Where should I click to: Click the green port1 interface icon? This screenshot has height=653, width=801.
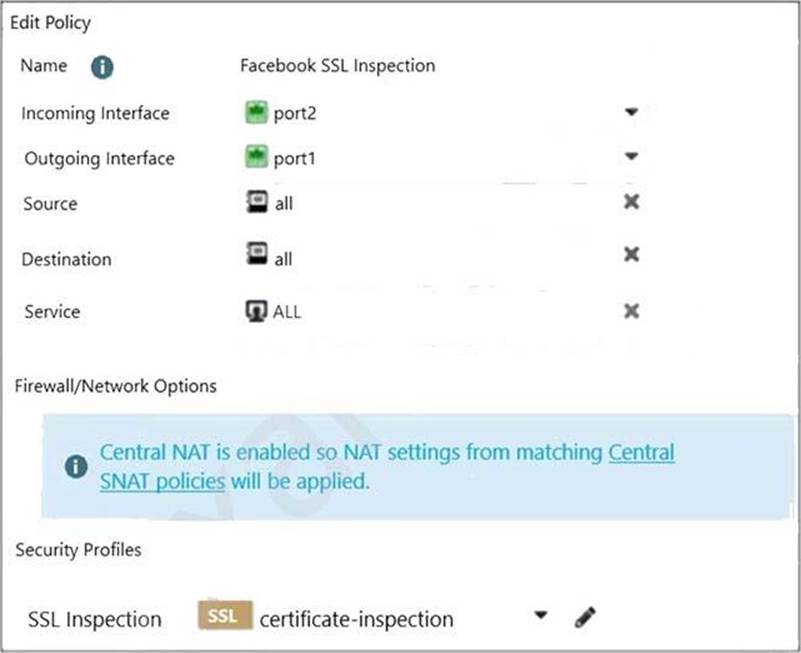coord(256,157)
